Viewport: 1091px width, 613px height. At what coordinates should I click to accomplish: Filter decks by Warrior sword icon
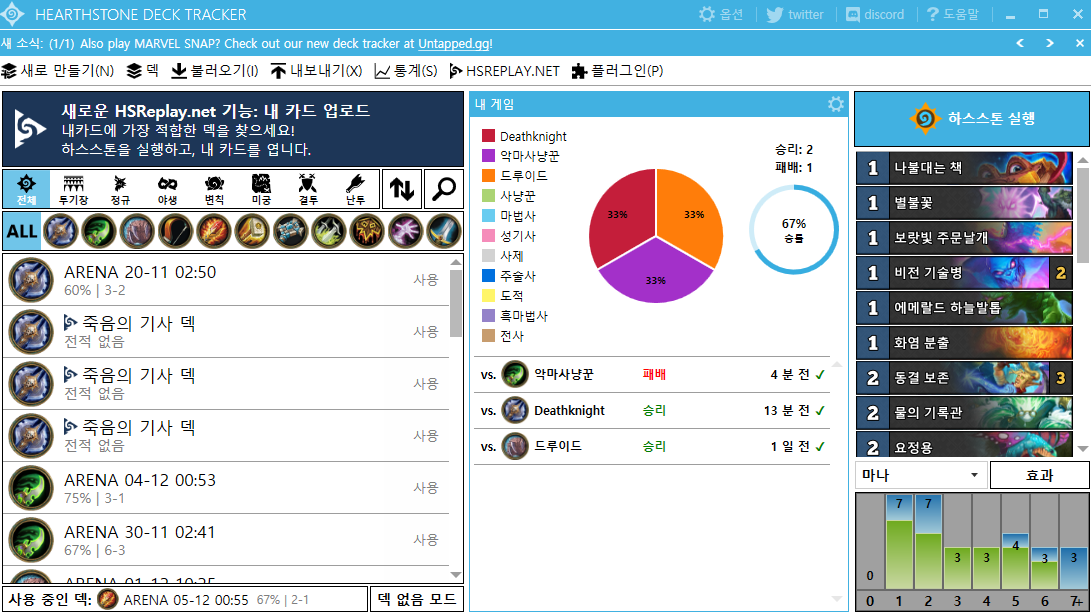[443, 231]
